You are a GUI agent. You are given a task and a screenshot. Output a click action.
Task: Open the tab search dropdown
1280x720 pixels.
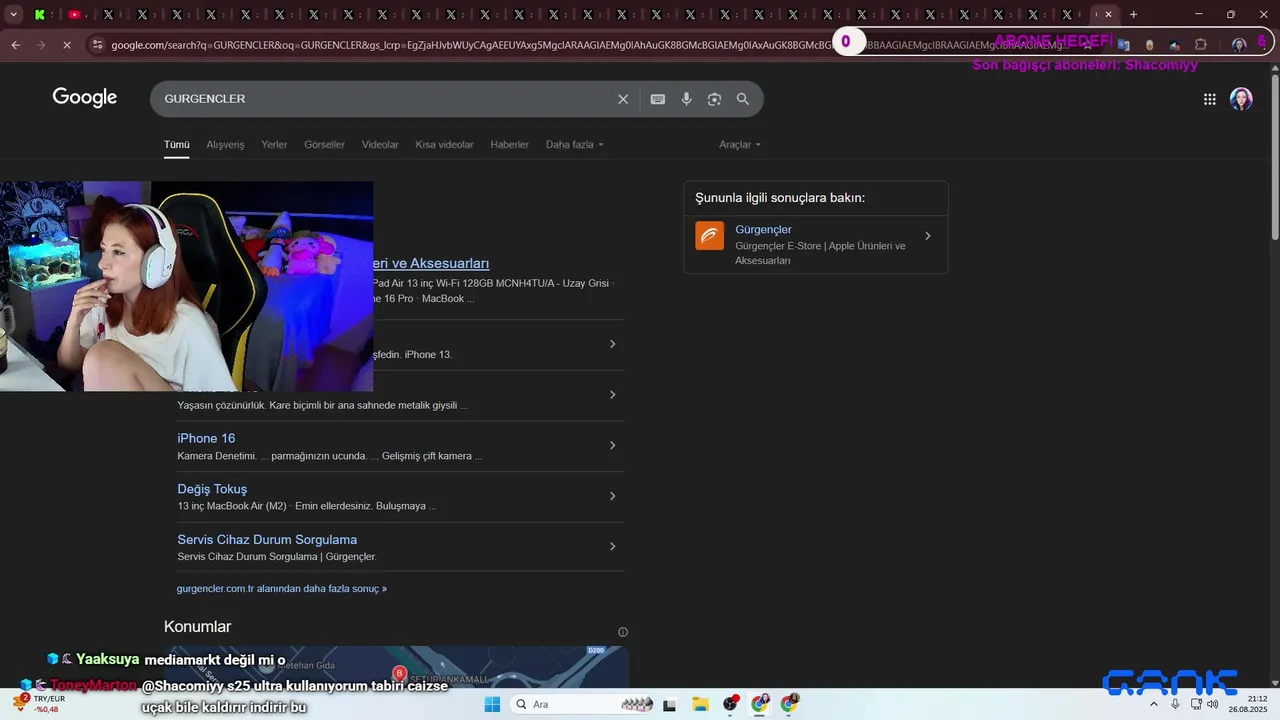13,14
